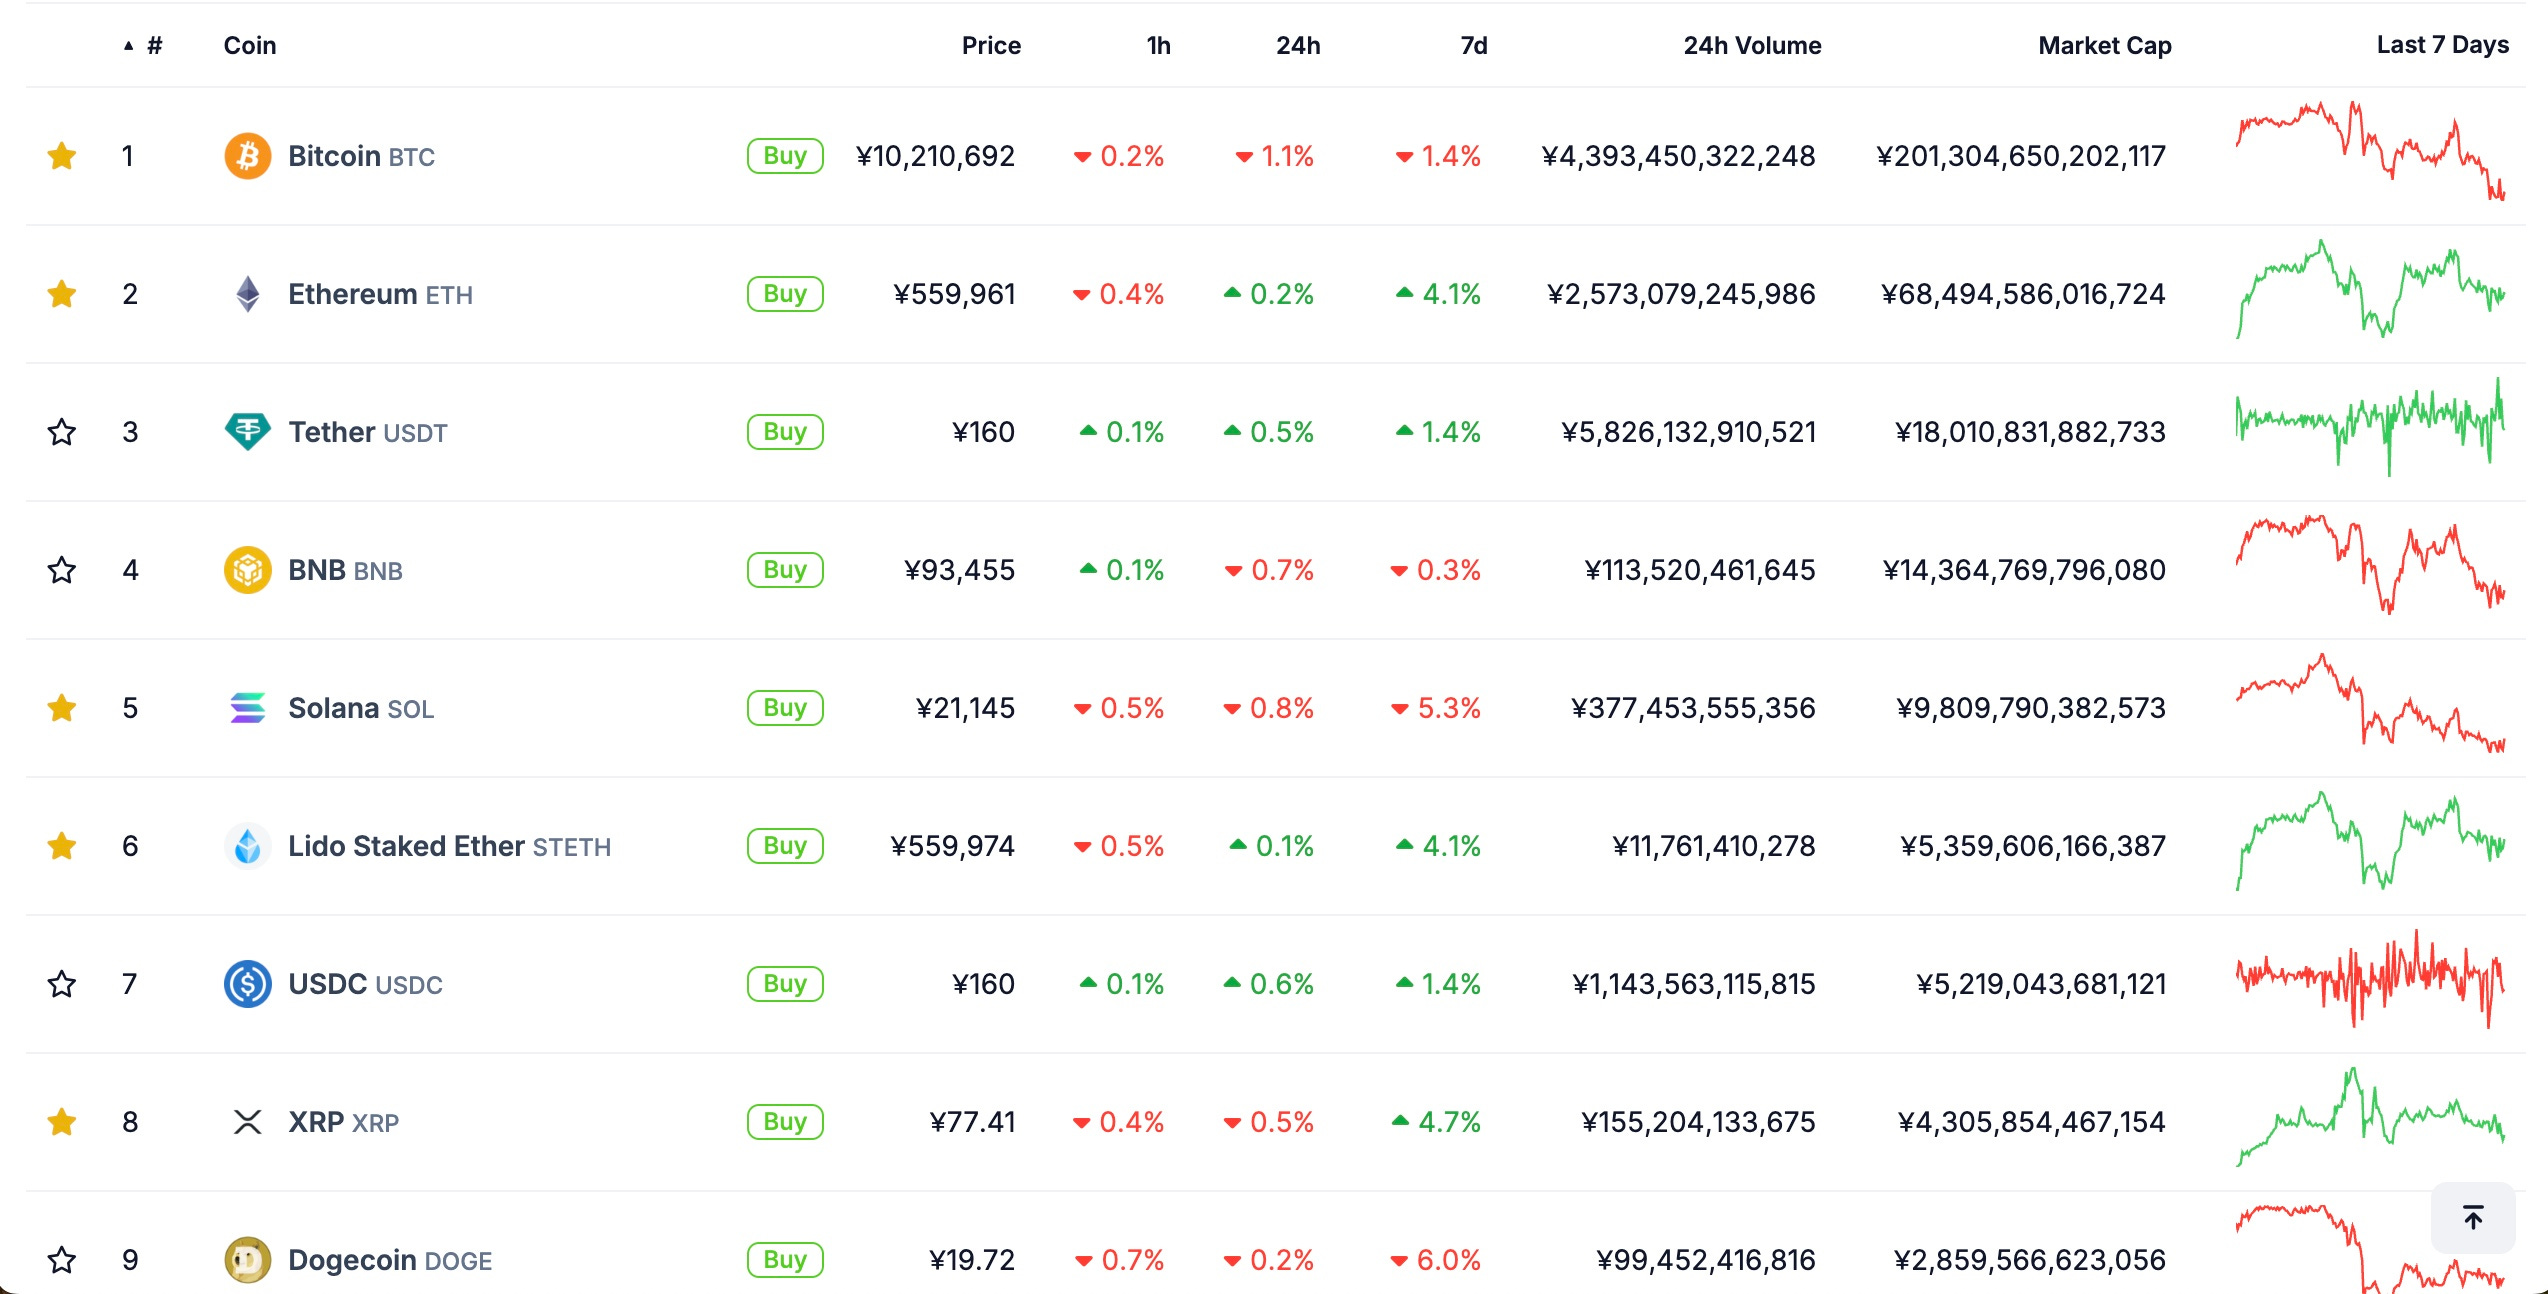Star the USDC row
Screen dimensions: 2548x1294
(62, 984)
